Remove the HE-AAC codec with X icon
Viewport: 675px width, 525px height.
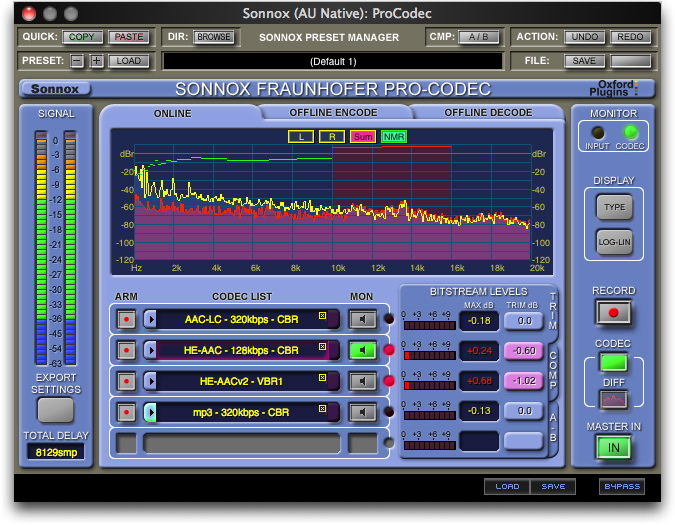click(322, 346)
